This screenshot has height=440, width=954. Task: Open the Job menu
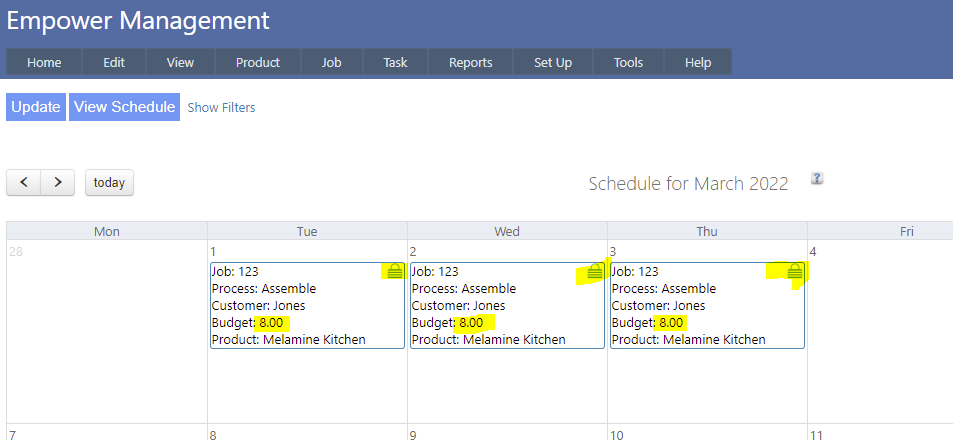point(331,62)
